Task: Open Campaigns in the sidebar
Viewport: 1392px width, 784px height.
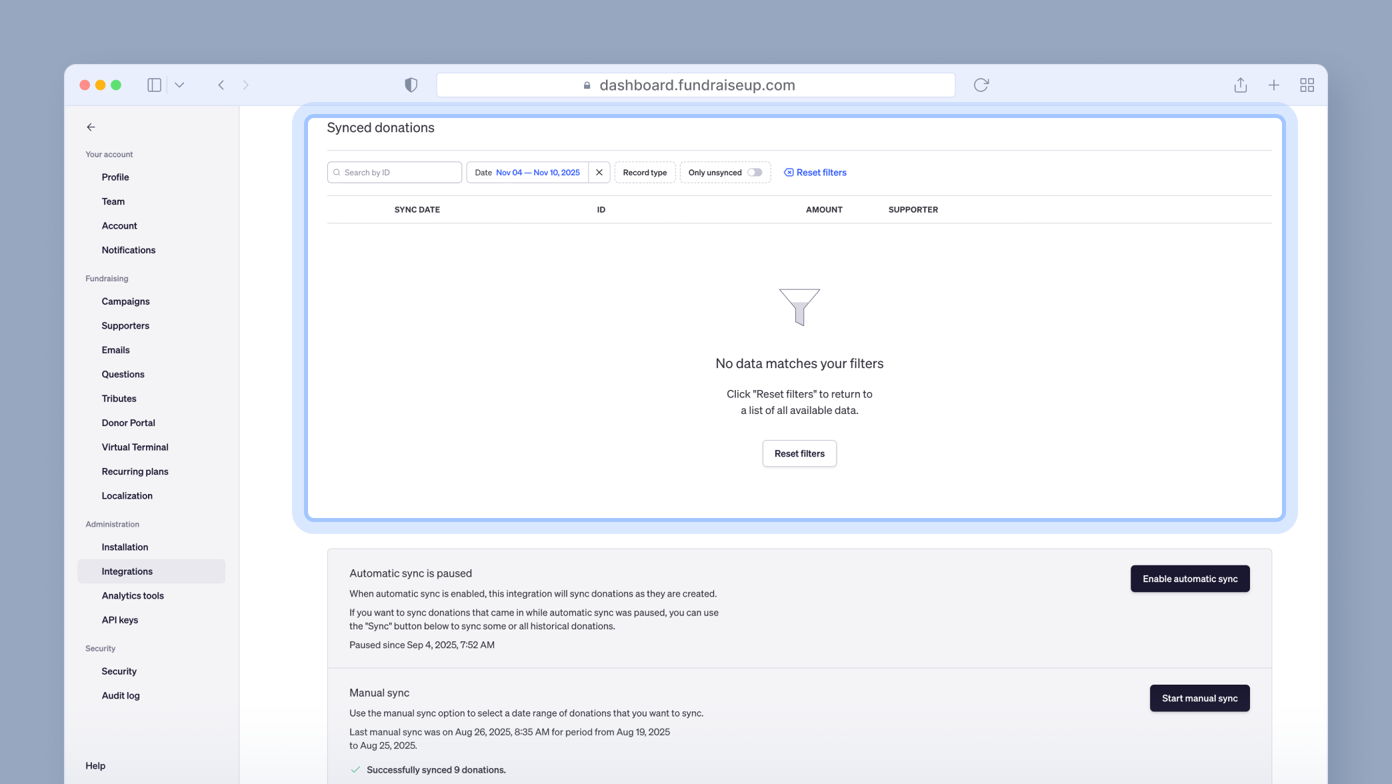Action: pyautogui.click(x=125, y=301)
